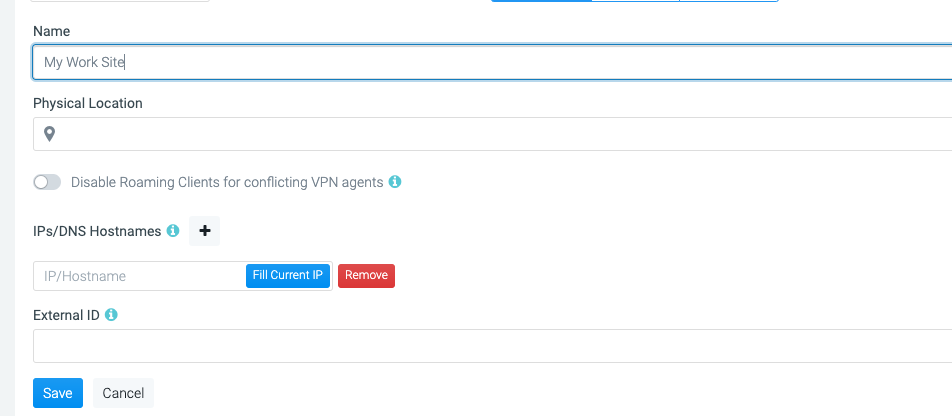Click the Name field label

52,31
